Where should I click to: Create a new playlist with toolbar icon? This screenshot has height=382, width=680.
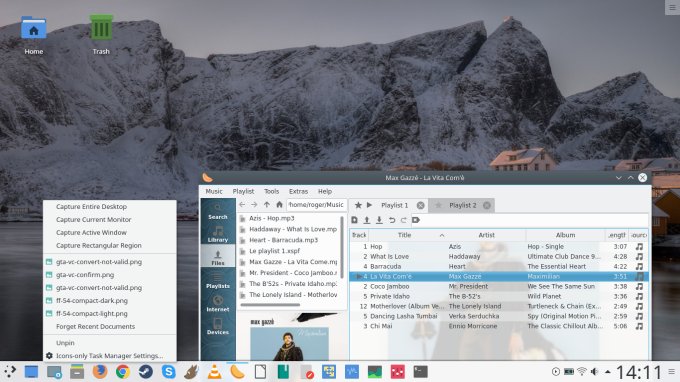pos(354,220)
